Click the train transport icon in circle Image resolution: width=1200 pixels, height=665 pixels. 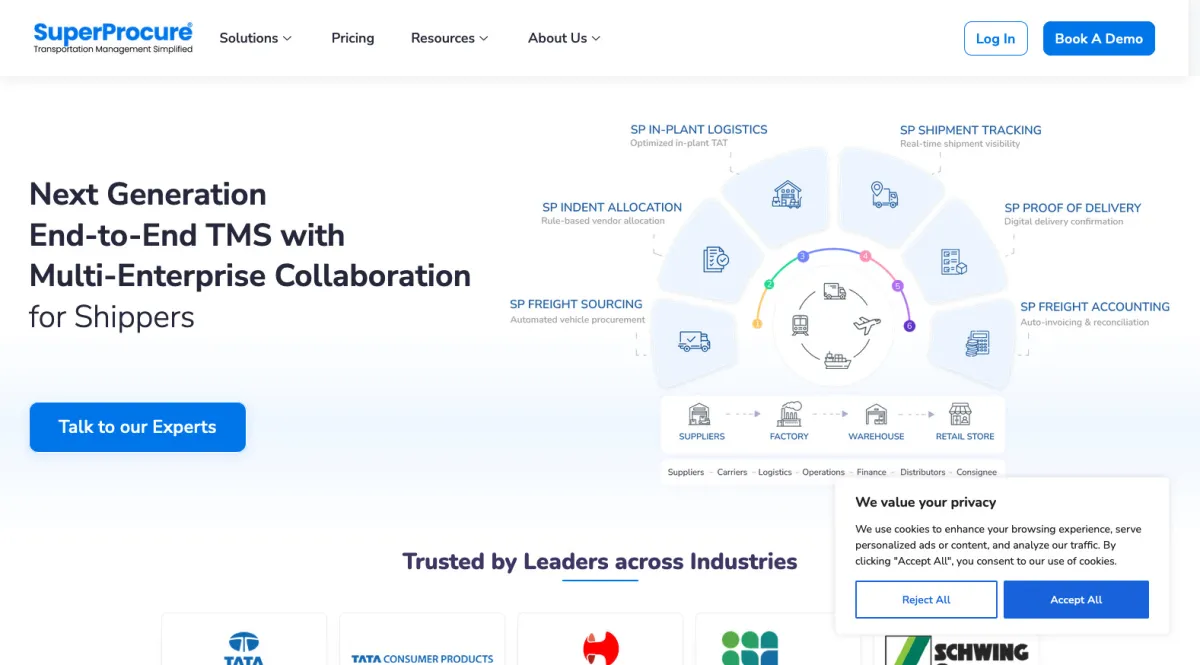[x=800, y=325]
